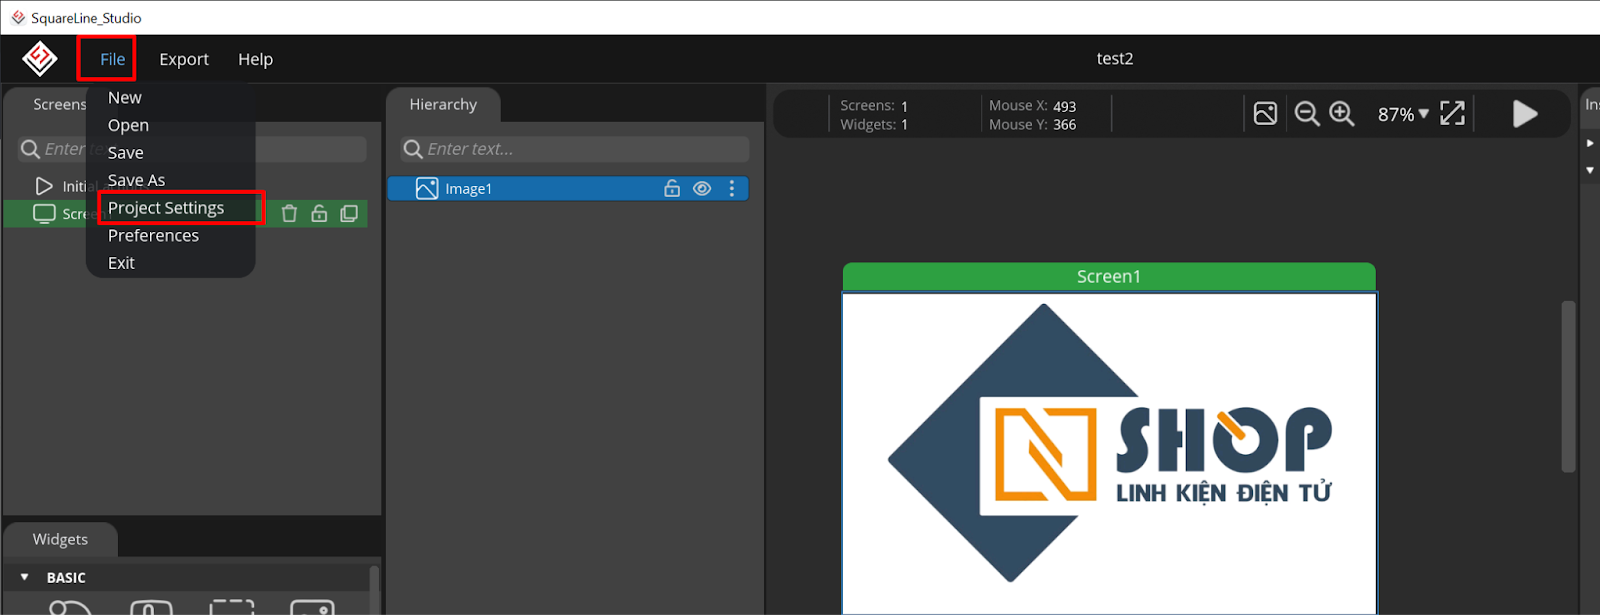1600x615 pixels.
Task: Select the Save menu entry
Action: coord(126,153)
